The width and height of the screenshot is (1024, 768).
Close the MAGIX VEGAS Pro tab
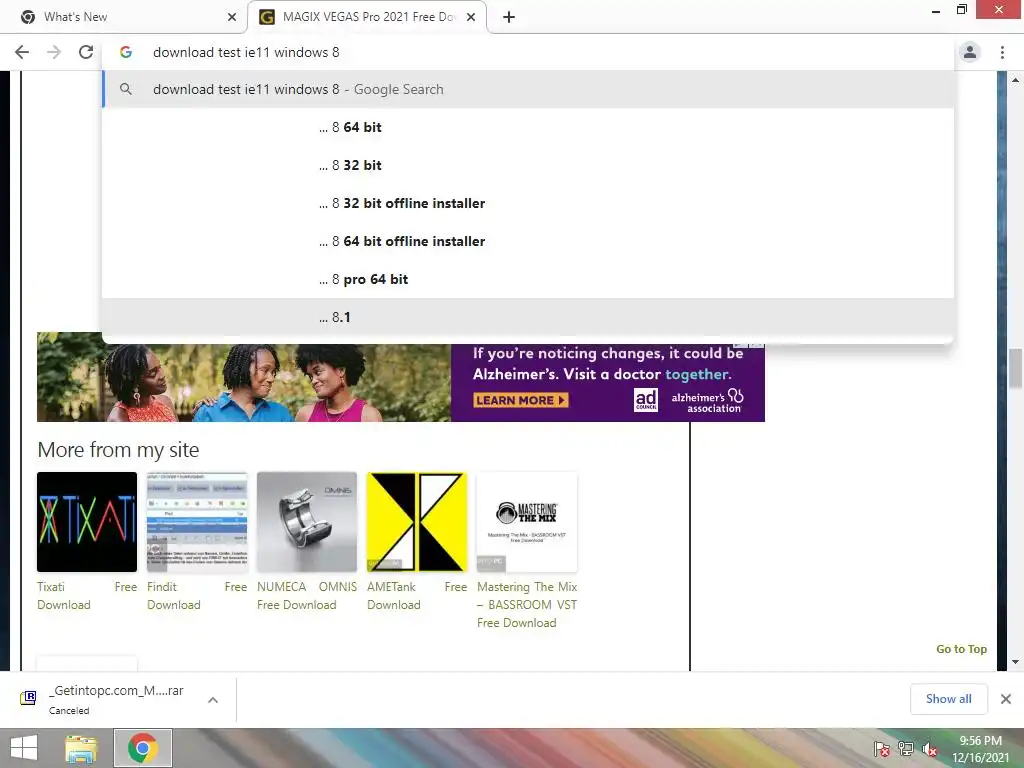[471, 17]
